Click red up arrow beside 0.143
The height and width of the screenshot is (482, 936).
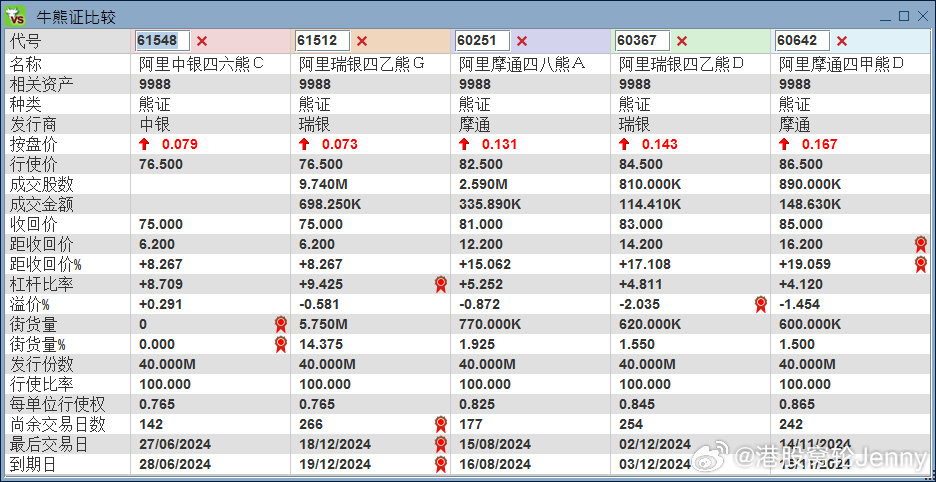(624, 144)
